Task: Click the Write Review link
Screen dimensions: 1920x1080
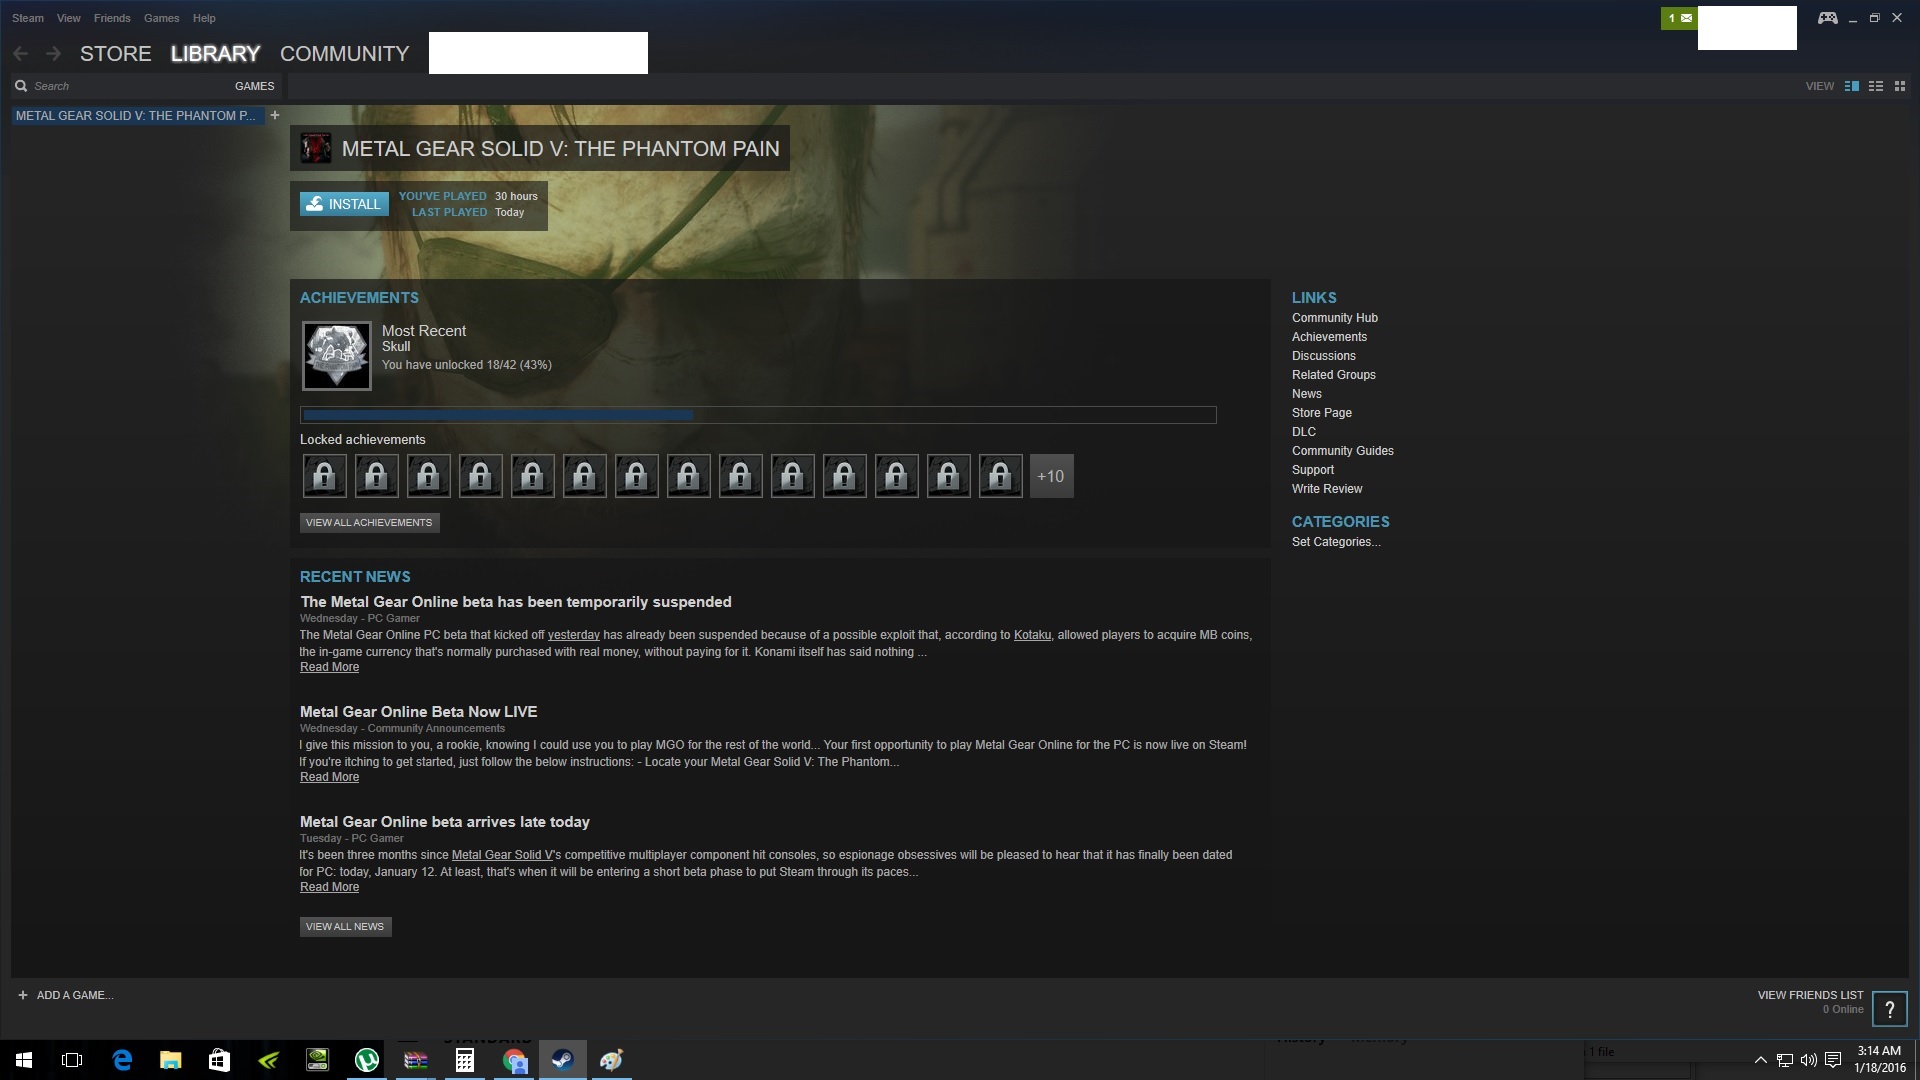Action: pos(1327,489)
